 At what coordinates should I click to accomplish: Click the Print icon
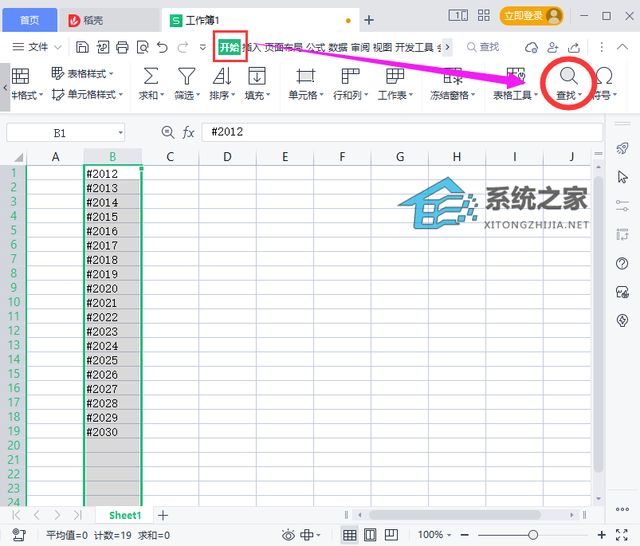(122, 47)
